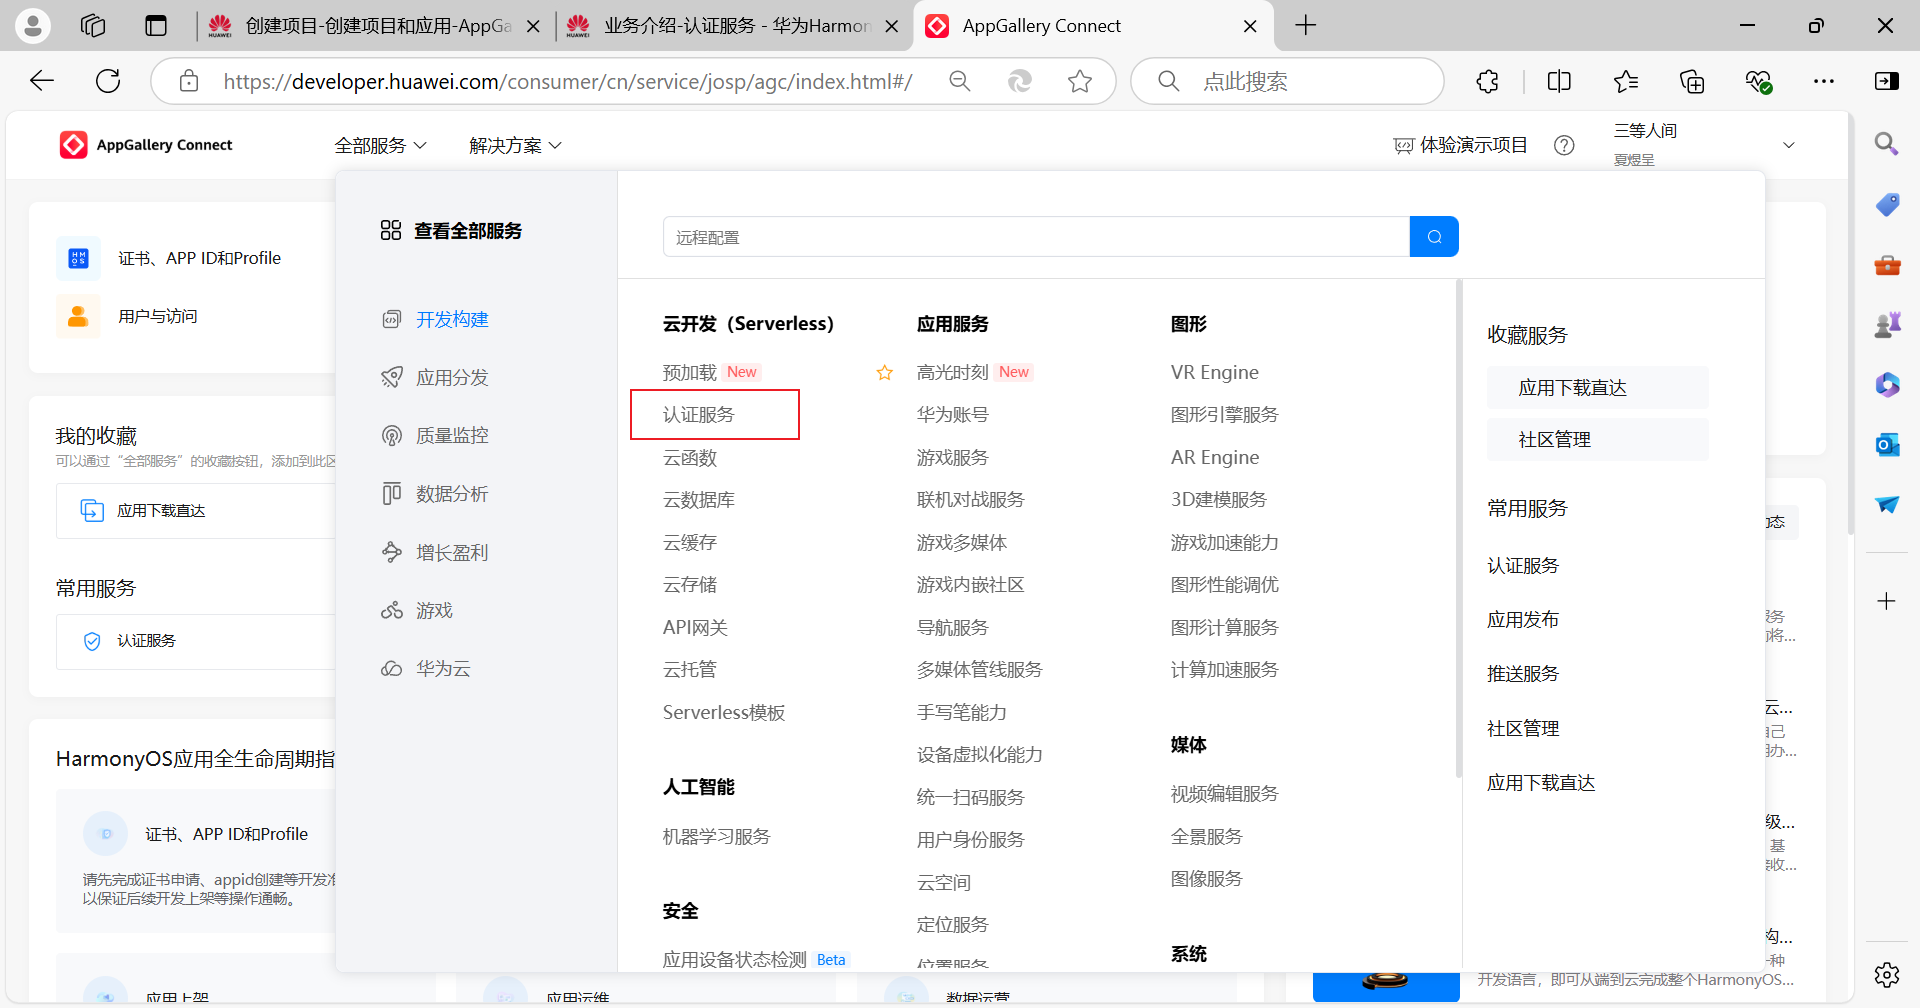This screenshot has height=1008, width=1920.
Task: Open 认证服务 under 云开发 Serverless
Action: point(699,415)
